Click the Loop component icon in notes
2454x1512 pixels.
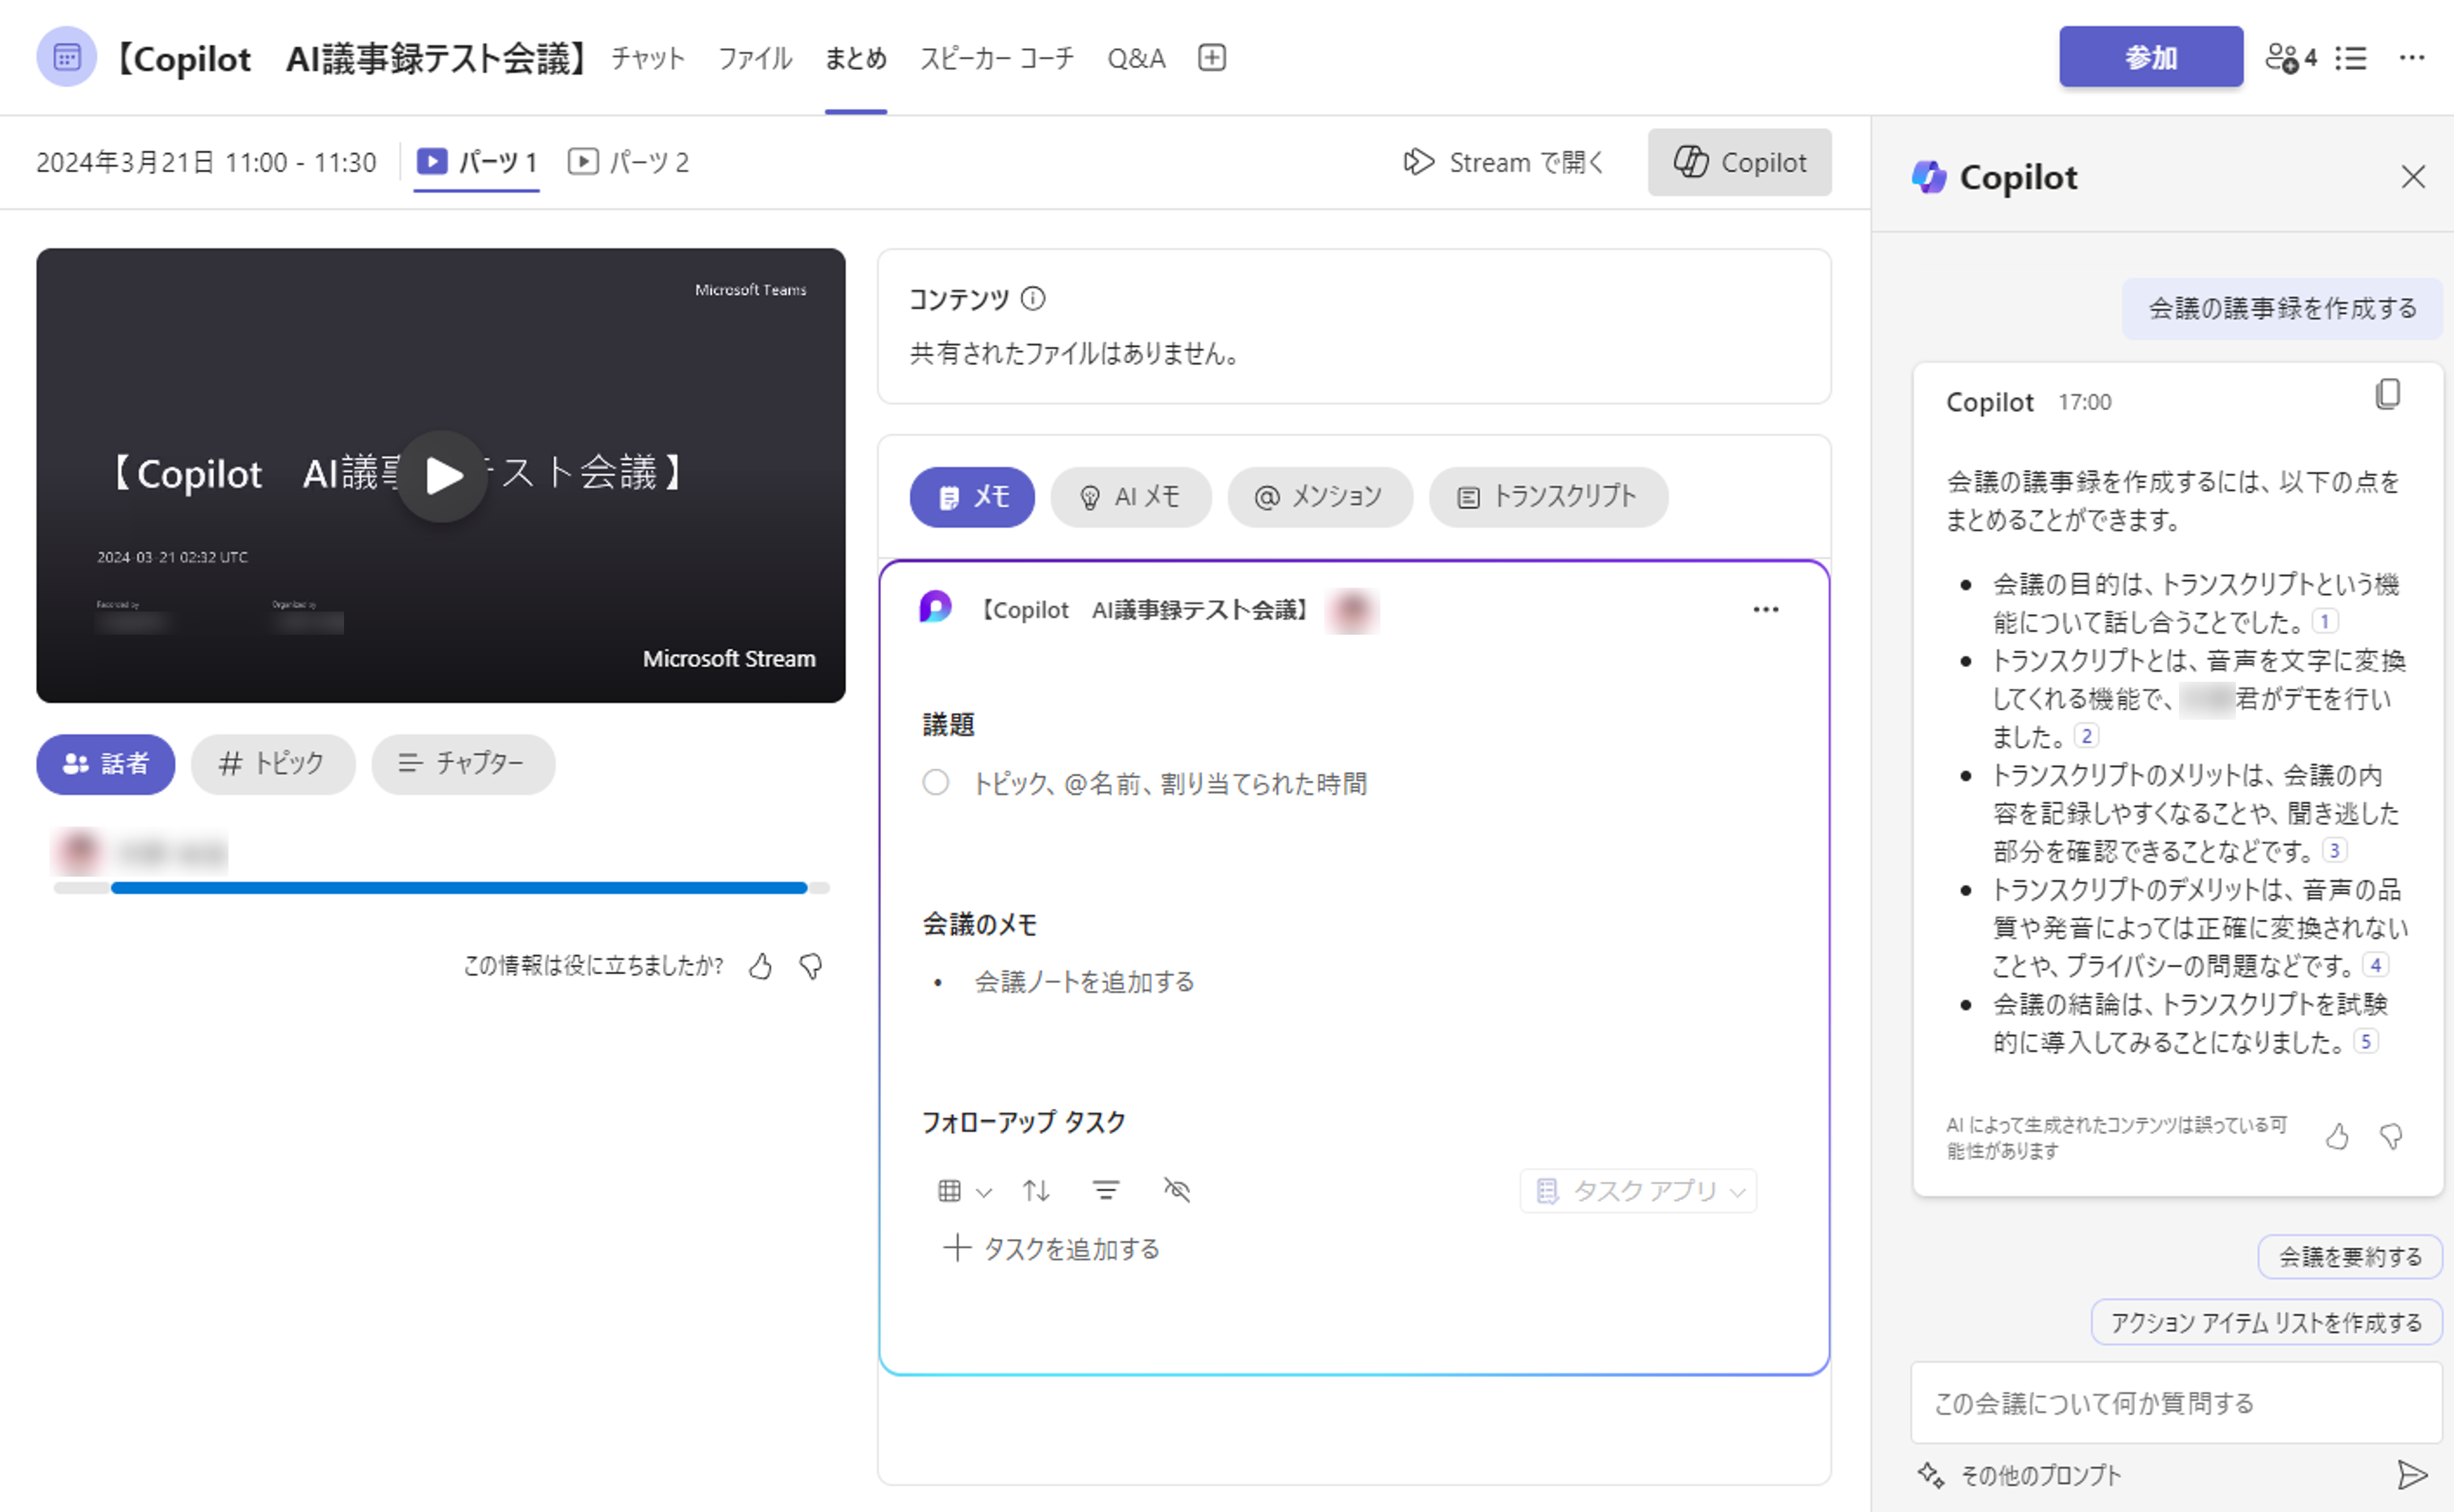(935, 606)
